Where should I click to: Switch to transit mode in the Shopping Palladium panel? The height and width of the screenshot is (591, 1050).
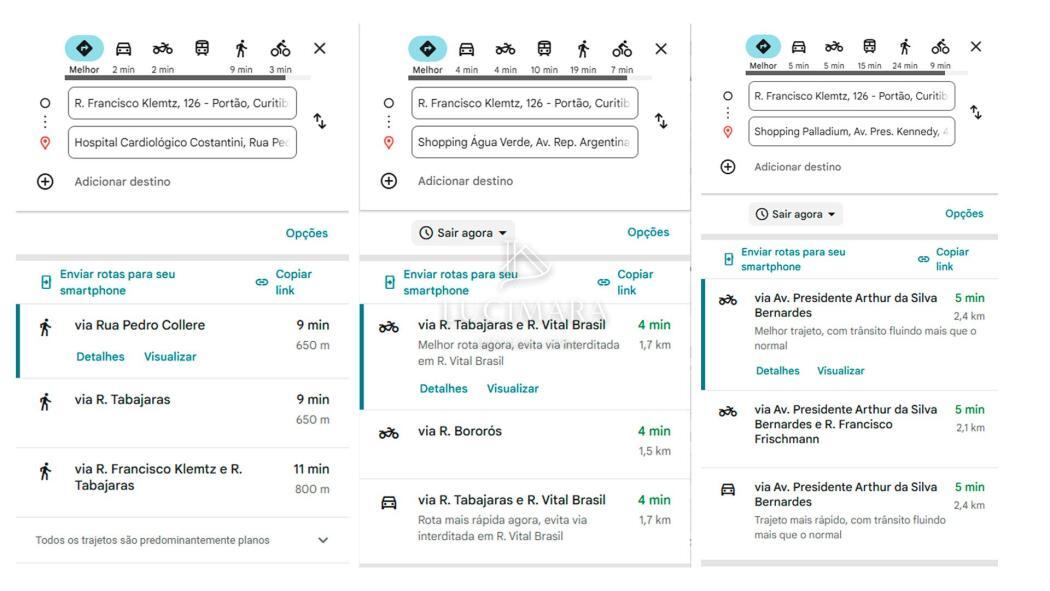tap(869, 47)
